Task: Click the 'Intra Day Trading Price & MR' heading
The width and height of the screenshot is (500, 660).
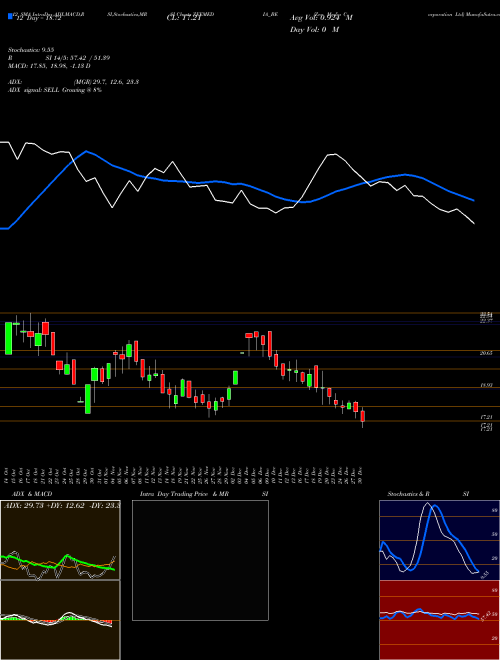Action: click(185, 494)
